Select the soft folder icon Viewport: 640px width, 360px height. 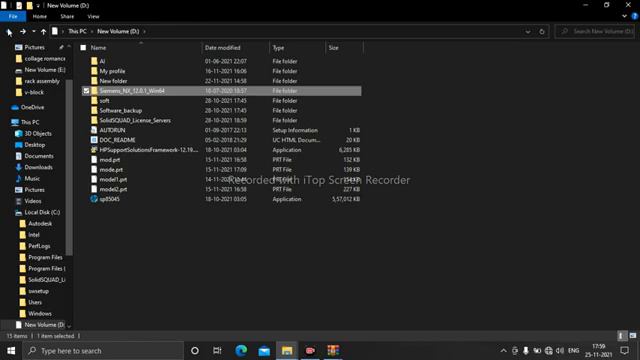tap(94, 100)
